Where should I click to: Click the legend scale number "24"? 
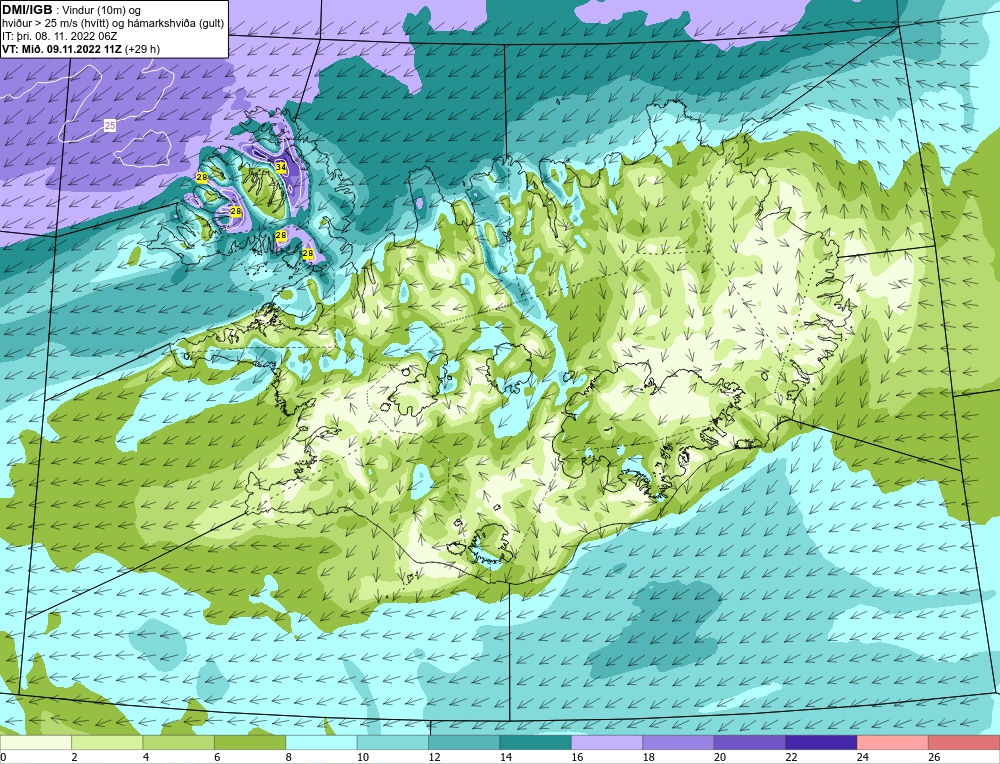pyautogui.click(x=863, y=757)
